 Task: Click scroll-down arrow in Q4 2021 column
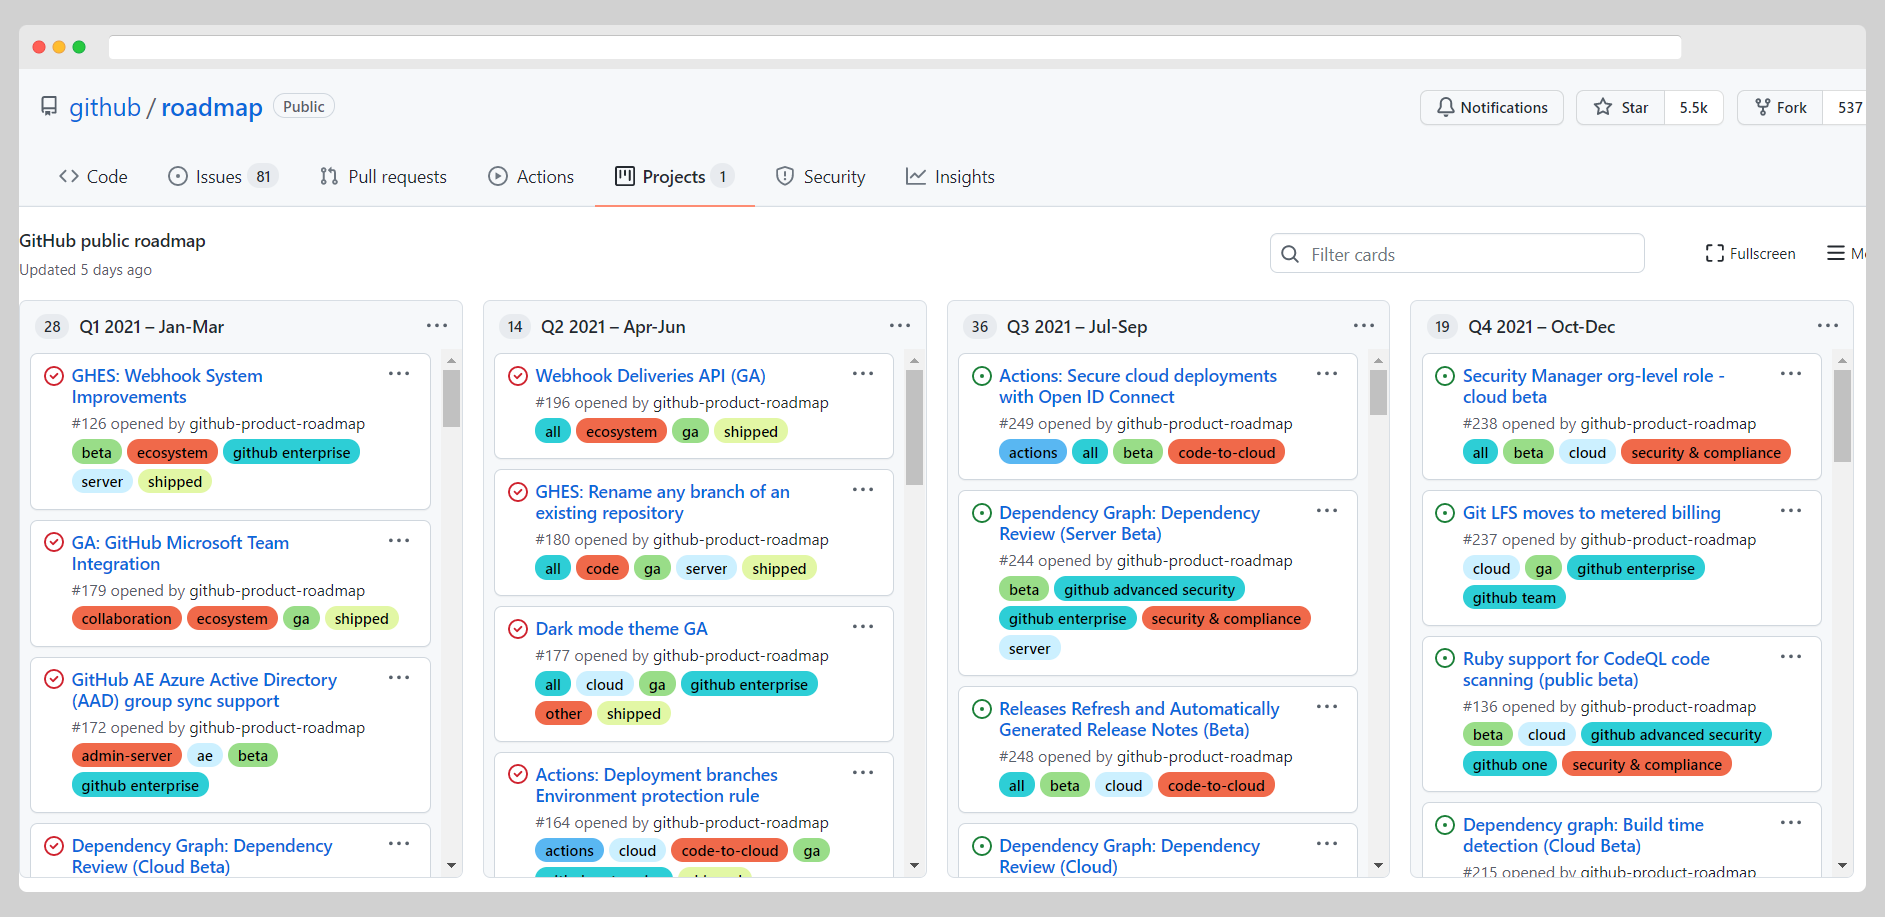tap(1842, 865)
